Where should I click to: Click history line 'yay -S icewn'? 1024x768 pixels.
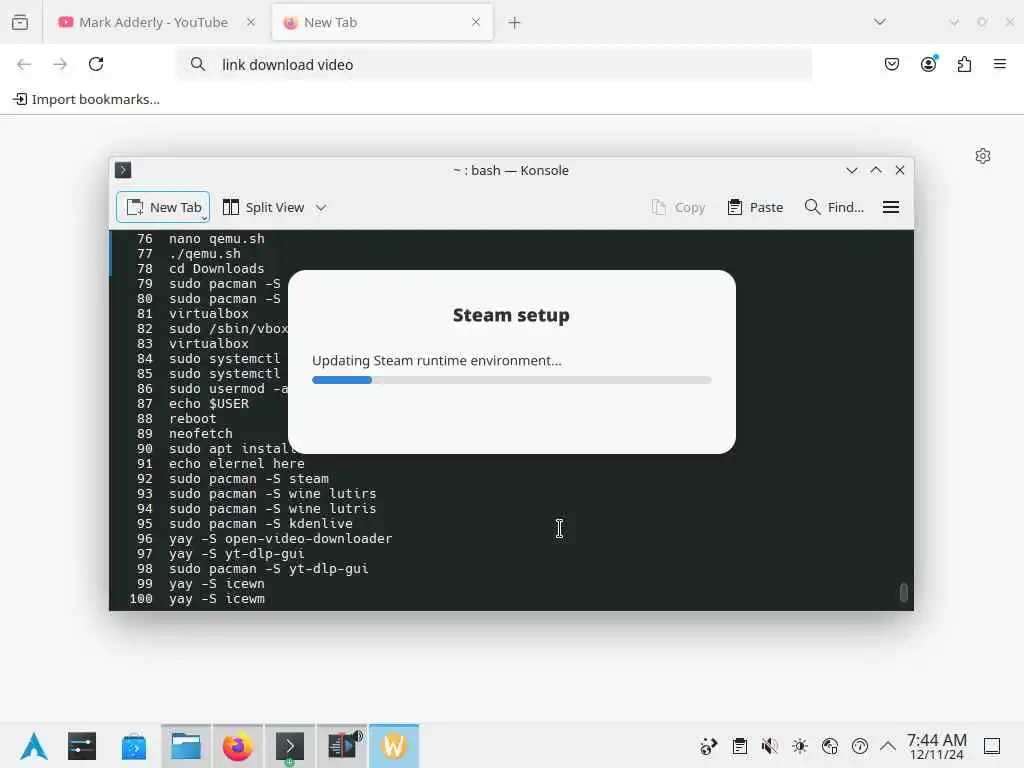pyautogui.click(x=217, y=584)
